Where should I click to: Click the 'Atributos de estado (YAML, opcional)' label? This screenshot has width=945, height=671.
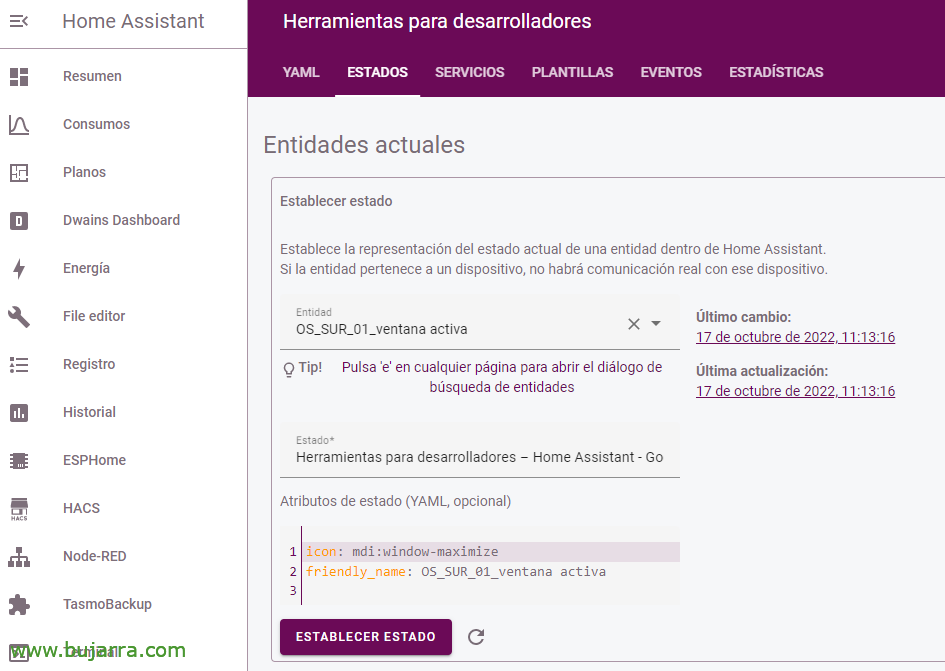(395, 502)
